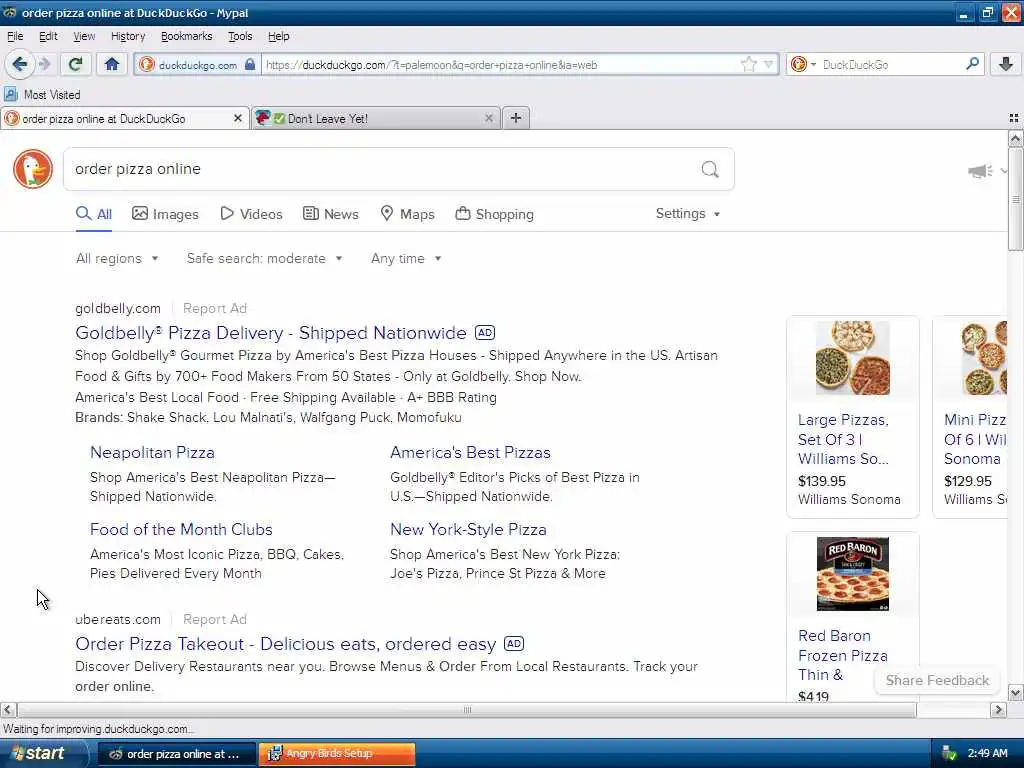Click the magnifier in the browser search box
Image resolution: width=1024 pixels, height=768 pixels.
tap(972, 64)
